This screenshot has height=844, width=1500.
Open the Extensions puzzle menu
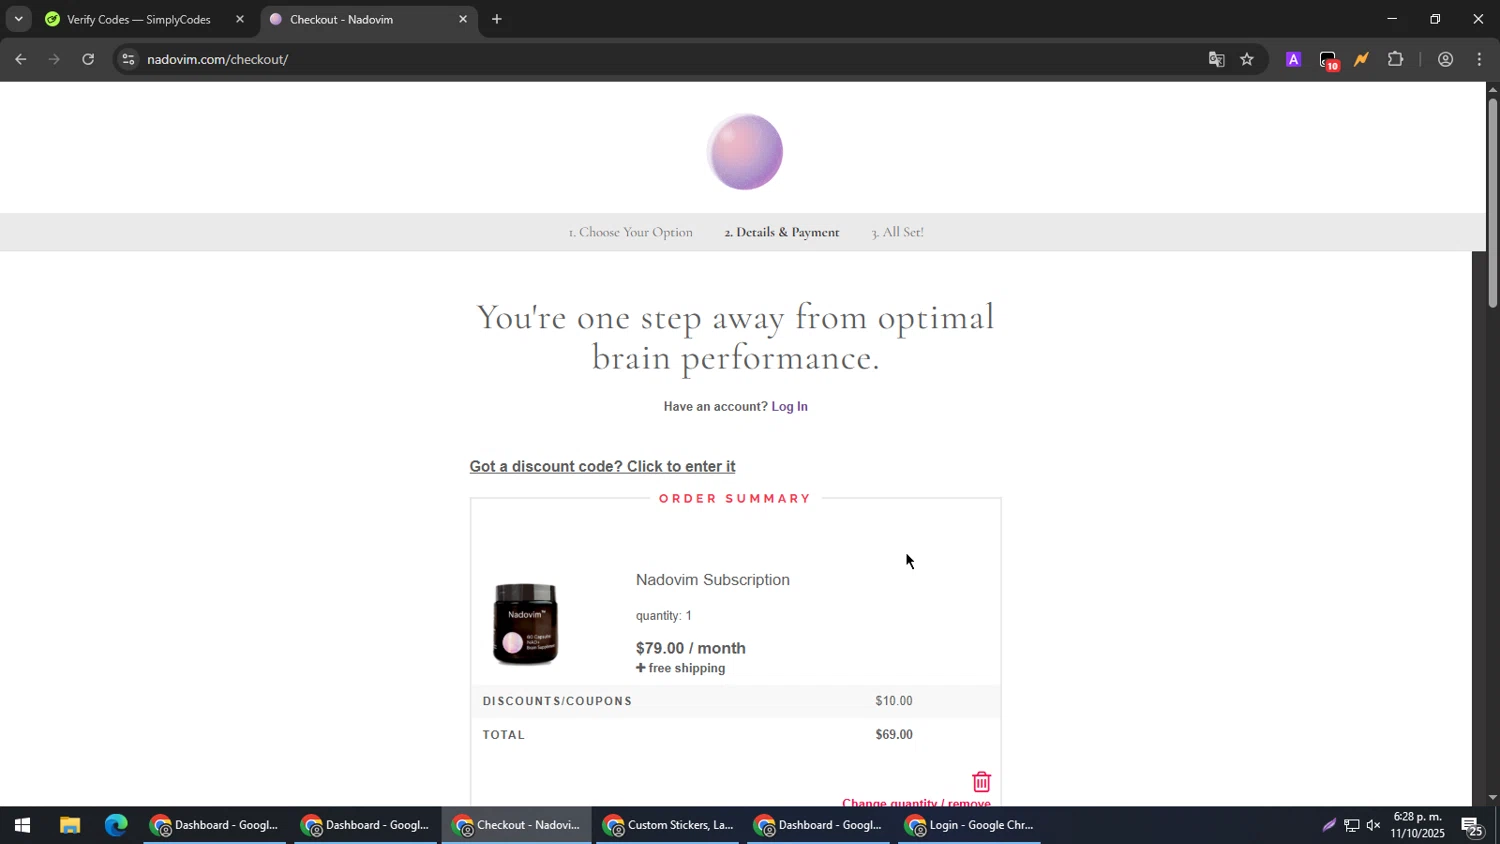coord(1396,60)
